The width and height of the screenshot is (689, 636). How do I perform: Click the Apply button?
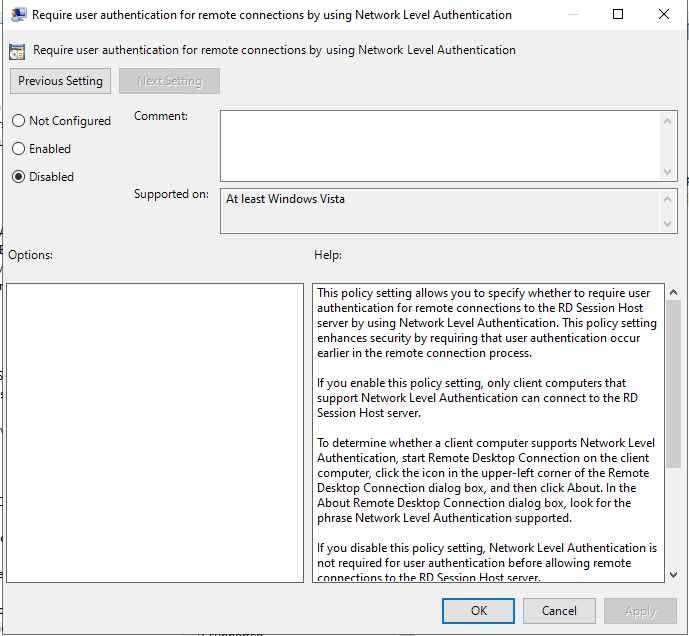(640, 611)
